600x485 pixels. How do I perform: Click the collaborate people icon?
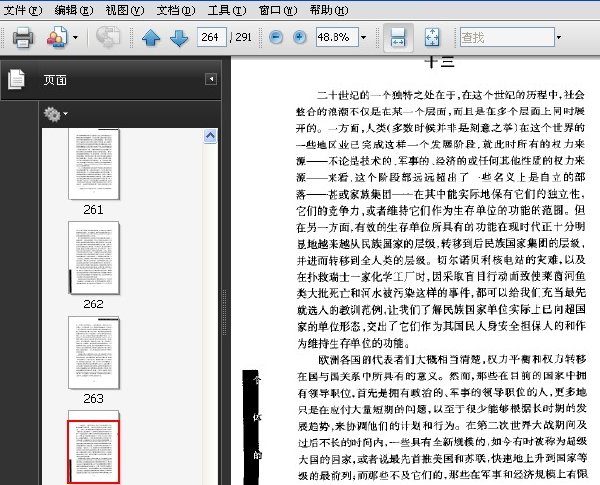[x=57, y=37]
